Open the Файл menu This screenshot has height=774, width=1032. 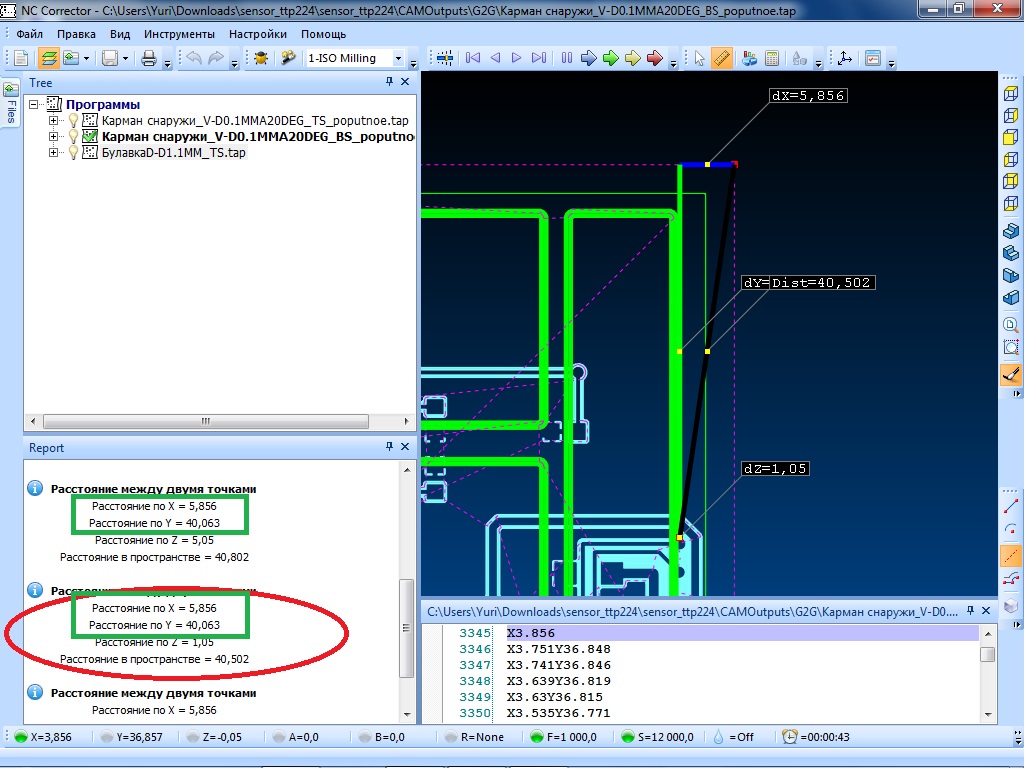point(30,34)
